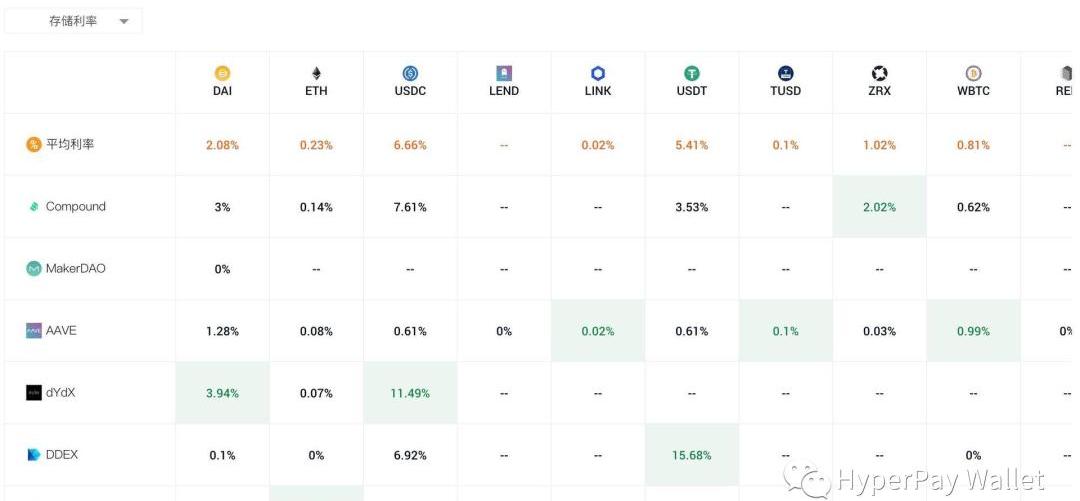This screenshot has width=1080, height=501.
Task: Click the USDT Tether icon
Action: (x=691, y=73)
